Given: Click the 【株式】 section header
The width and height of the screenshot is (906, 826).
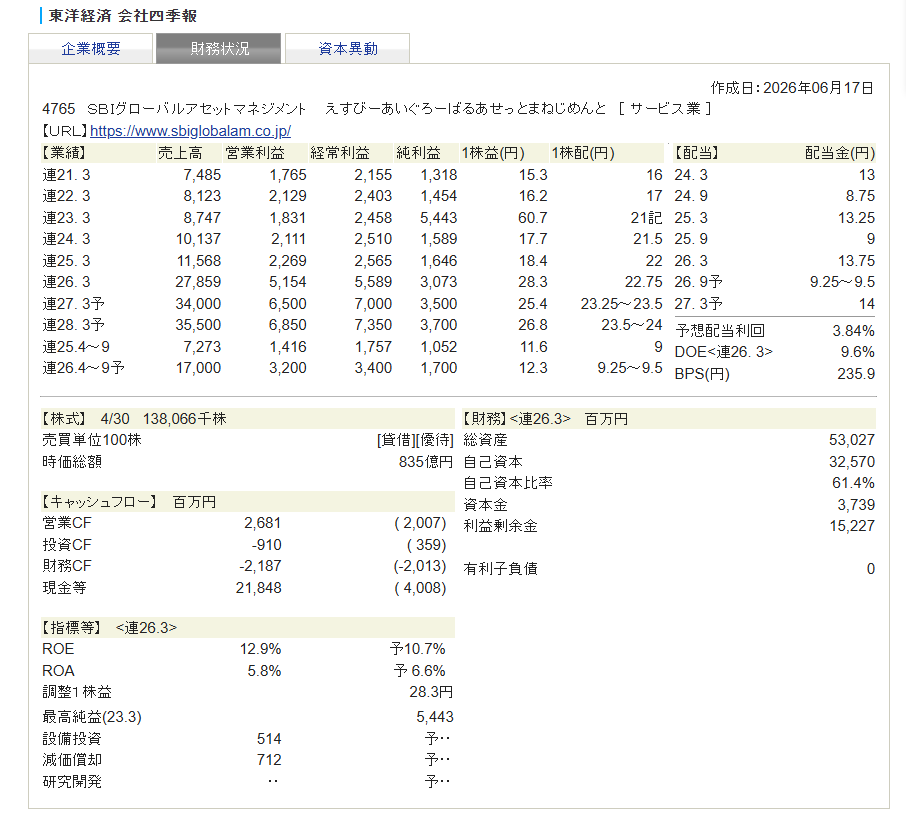Looking at the screenshot, I should click(64, 419).
